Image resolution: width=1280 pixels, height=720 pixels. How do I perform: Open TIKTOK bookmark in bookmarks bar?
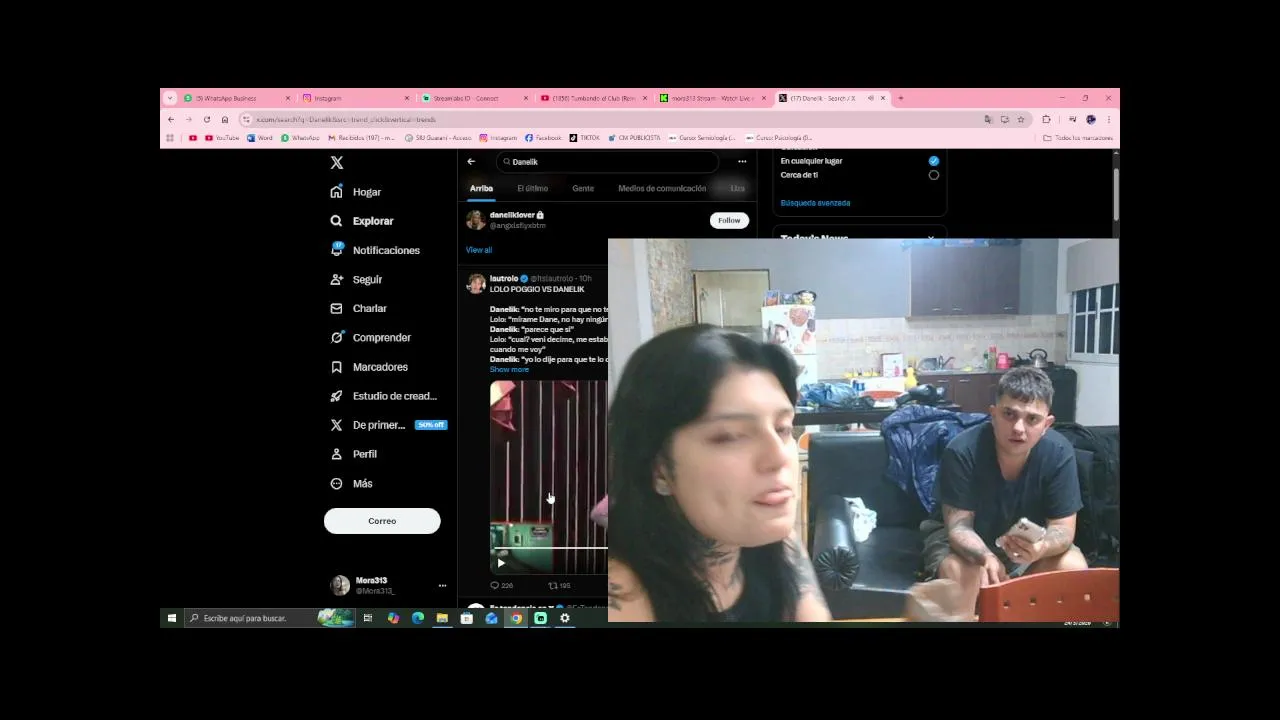pyautogui.click(x=585, y=138)
